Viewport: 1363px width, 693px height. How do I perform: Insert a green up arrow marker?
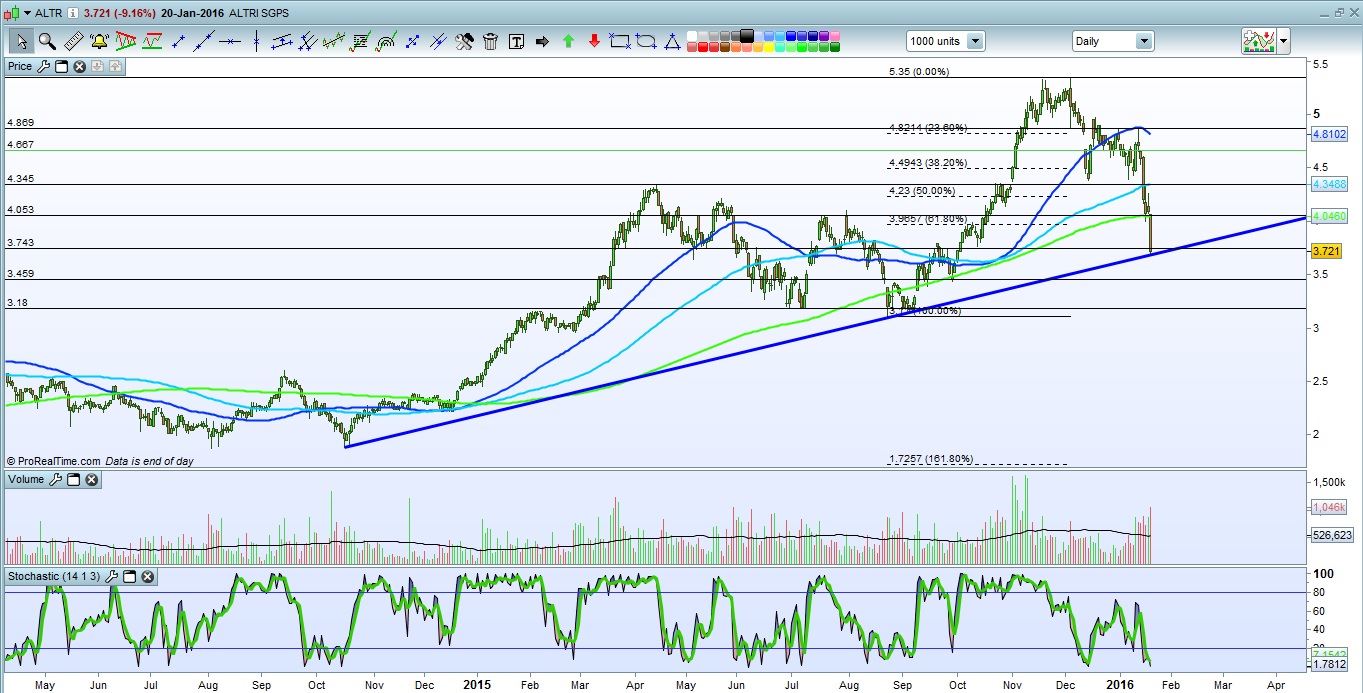pos(568,41)
